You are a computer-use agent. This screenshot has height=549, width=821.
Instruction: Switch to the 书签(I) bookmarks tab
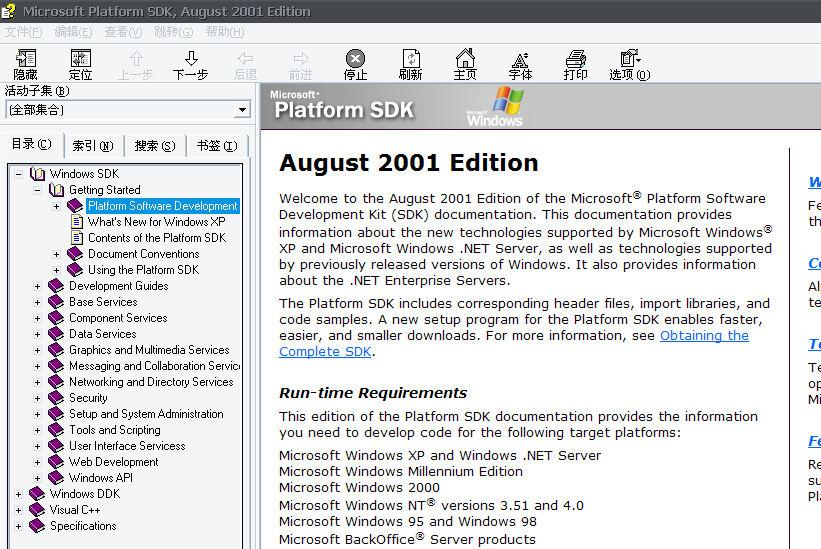tap(217, 145)
